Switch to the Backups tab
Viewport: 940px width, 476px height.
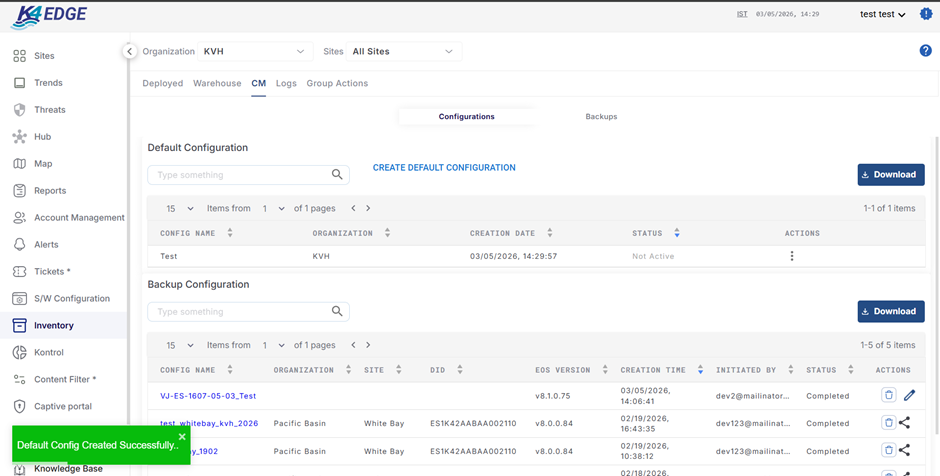click(x=601, y=117)
